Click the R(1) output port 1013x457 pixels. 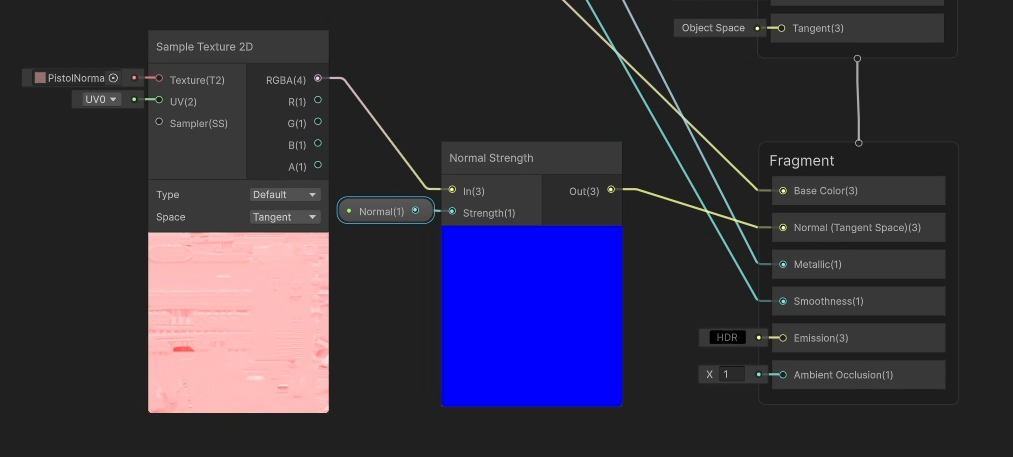[x=317, y=100]
